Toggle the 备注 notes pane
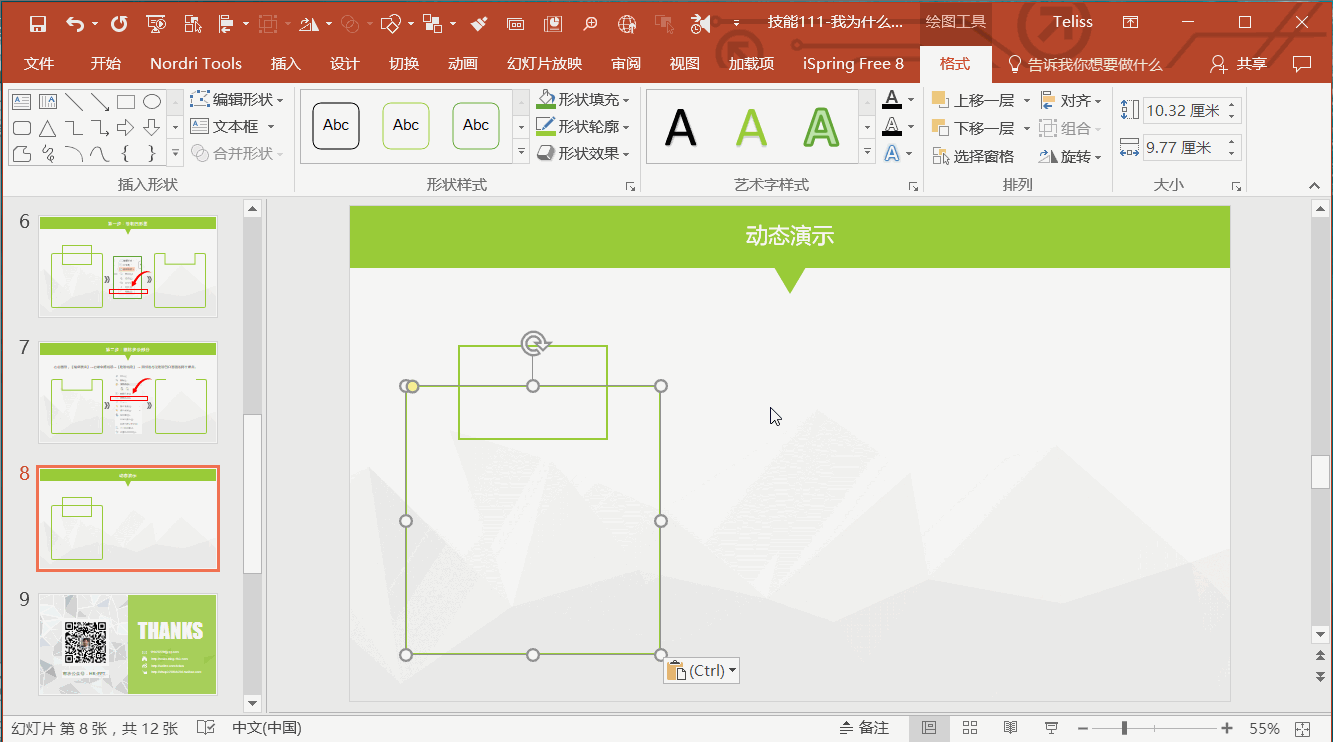 click(864, 728)
